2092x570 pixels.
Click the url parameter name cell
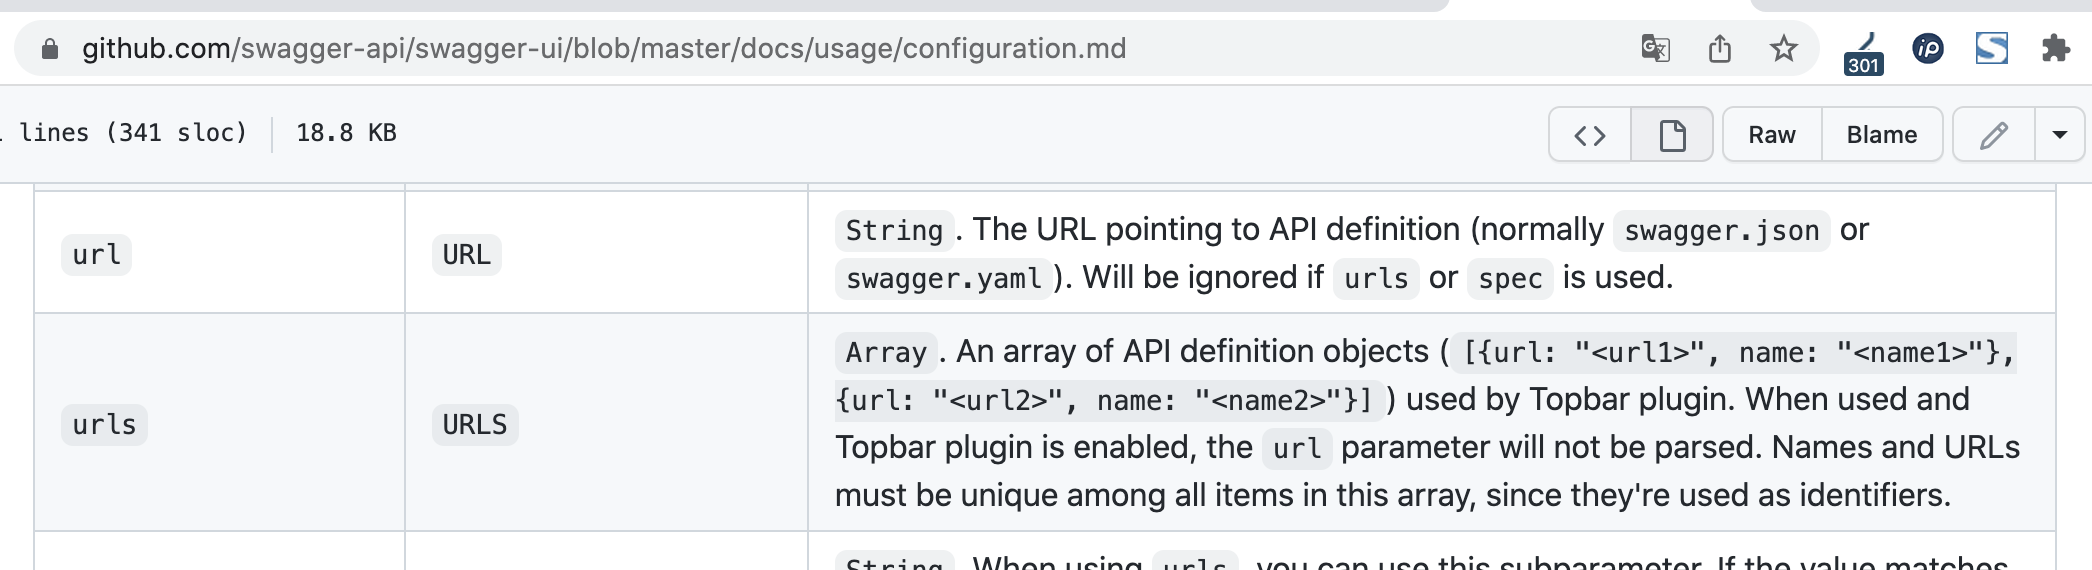[x=96, y=255]
